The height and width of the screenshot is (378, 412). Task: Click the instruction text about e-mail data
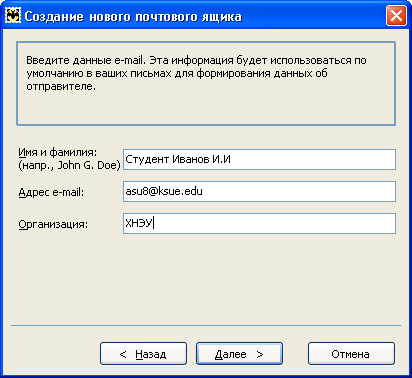[x=196, y=73]
